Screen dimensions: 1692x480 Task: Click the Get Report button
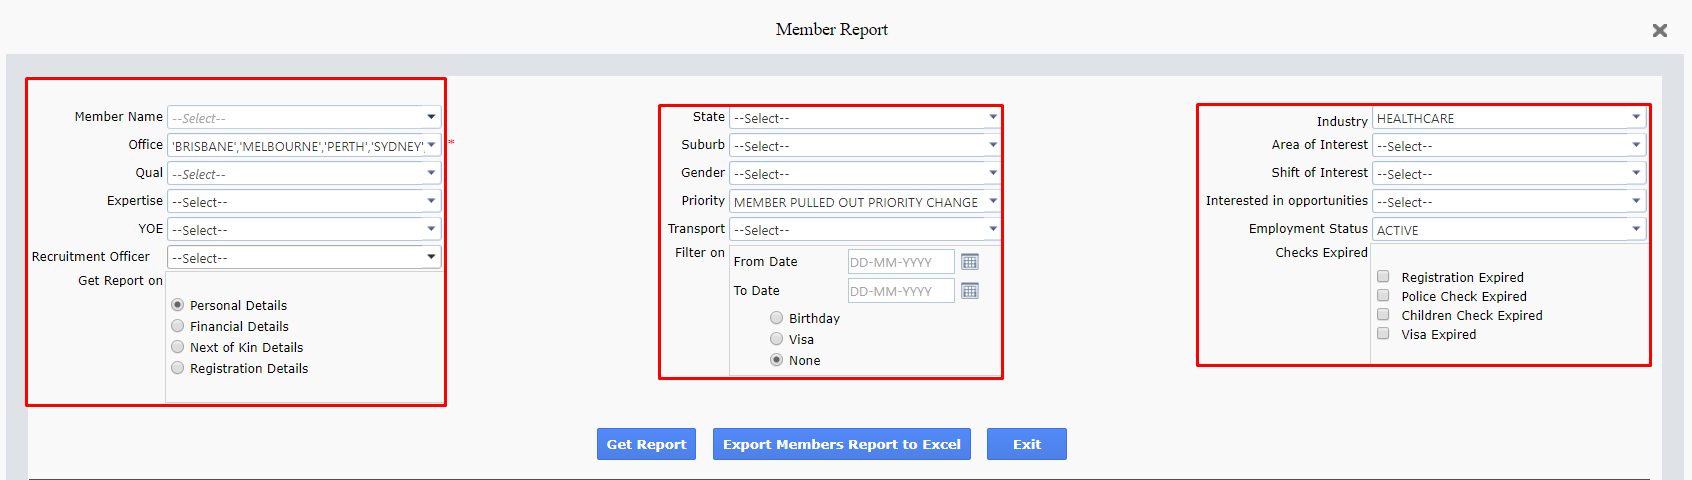pyautogui.click(x=647, y=444)
